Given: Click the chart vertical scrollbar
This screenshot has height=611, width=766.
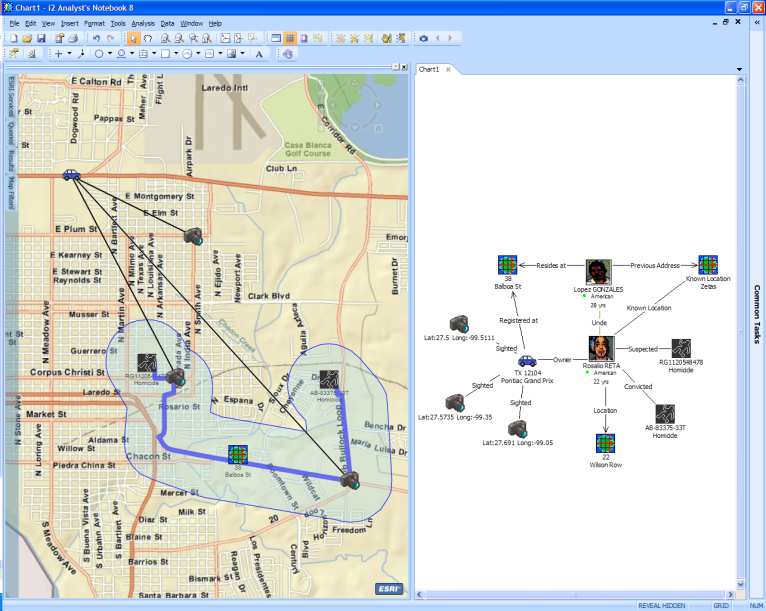Looking at the screenshot, I should pyautogui.click(x=741, y=332).
